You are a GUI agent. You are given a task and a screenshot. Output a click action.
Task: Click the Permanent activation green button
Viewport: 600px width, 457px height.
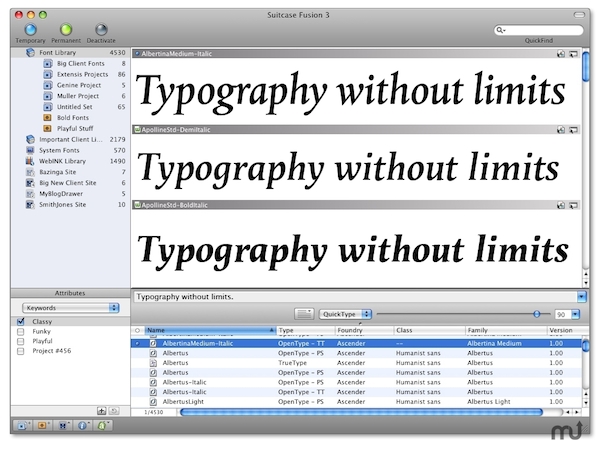(x=66, y=29)
